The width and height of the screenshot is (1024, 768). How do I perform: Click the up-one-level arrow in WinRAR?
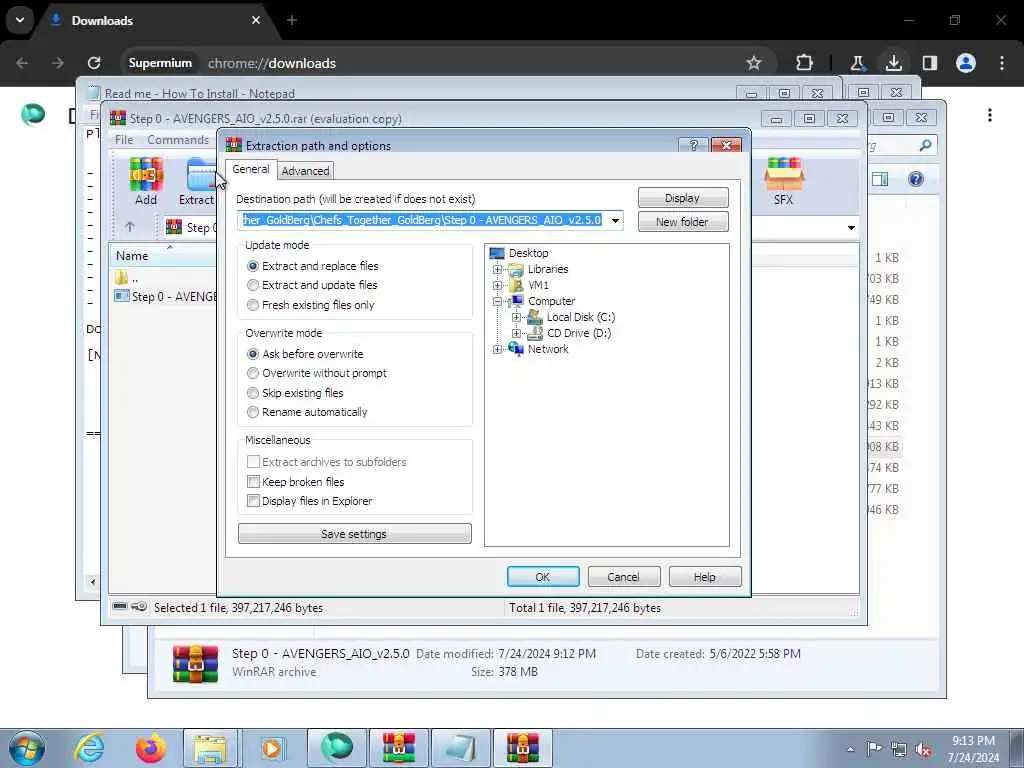130,227
